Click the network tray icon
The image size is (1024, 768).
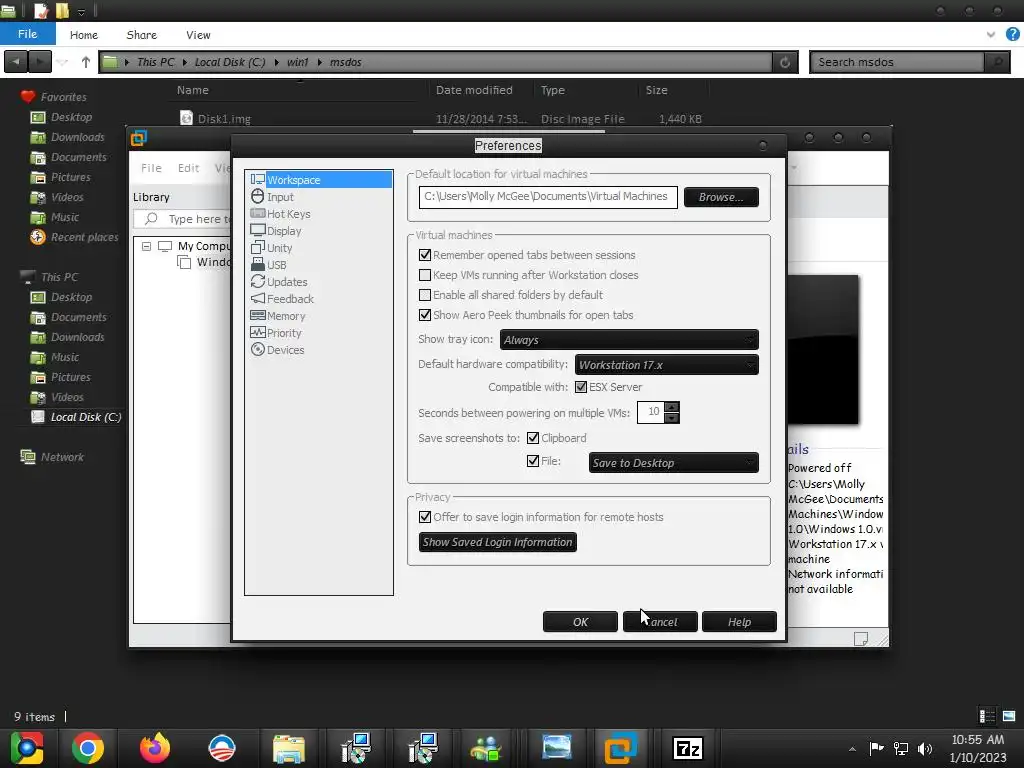(x=901, y=748)
